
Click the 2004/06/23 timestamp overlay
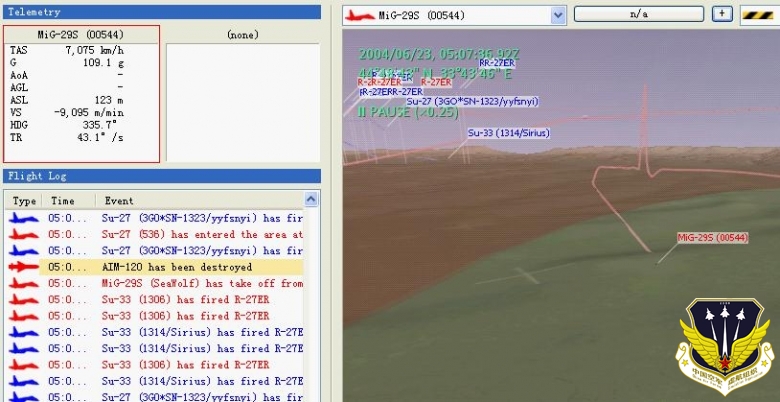(439, 54)
